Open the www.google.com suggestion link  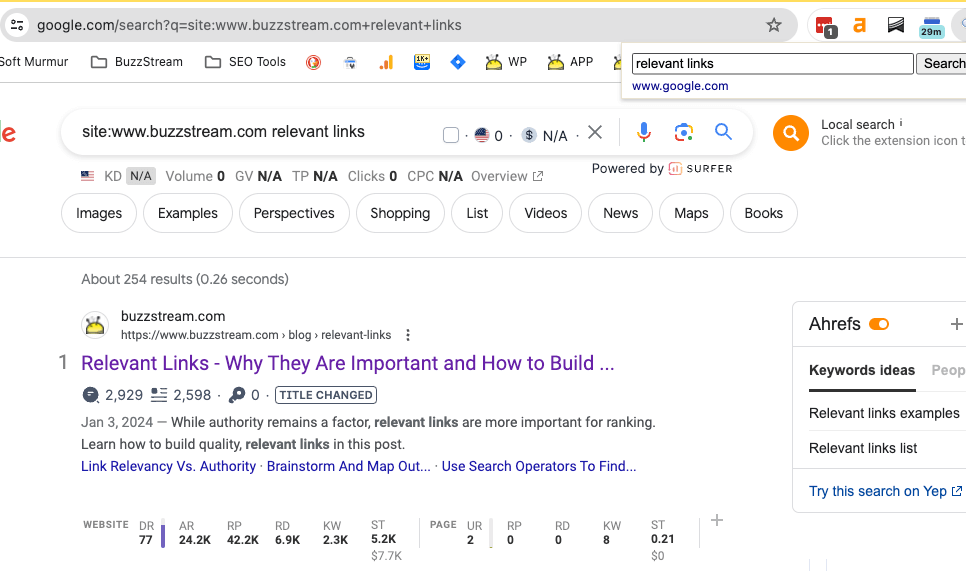click(680, 86)
